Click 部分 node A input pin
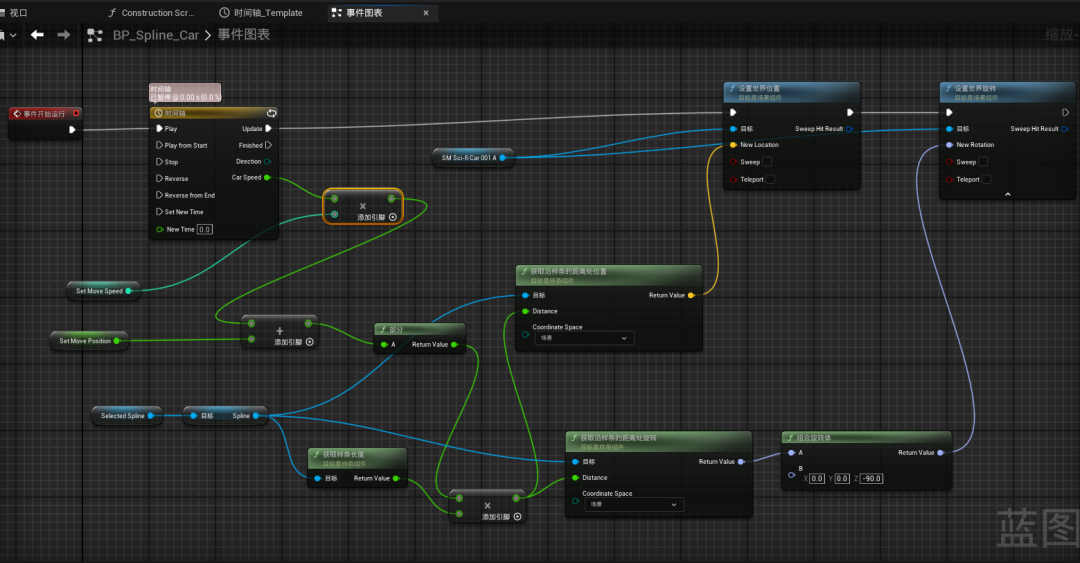Image resolution: width=1080 pixels, height=563 pixels. (x=384, y=345)
